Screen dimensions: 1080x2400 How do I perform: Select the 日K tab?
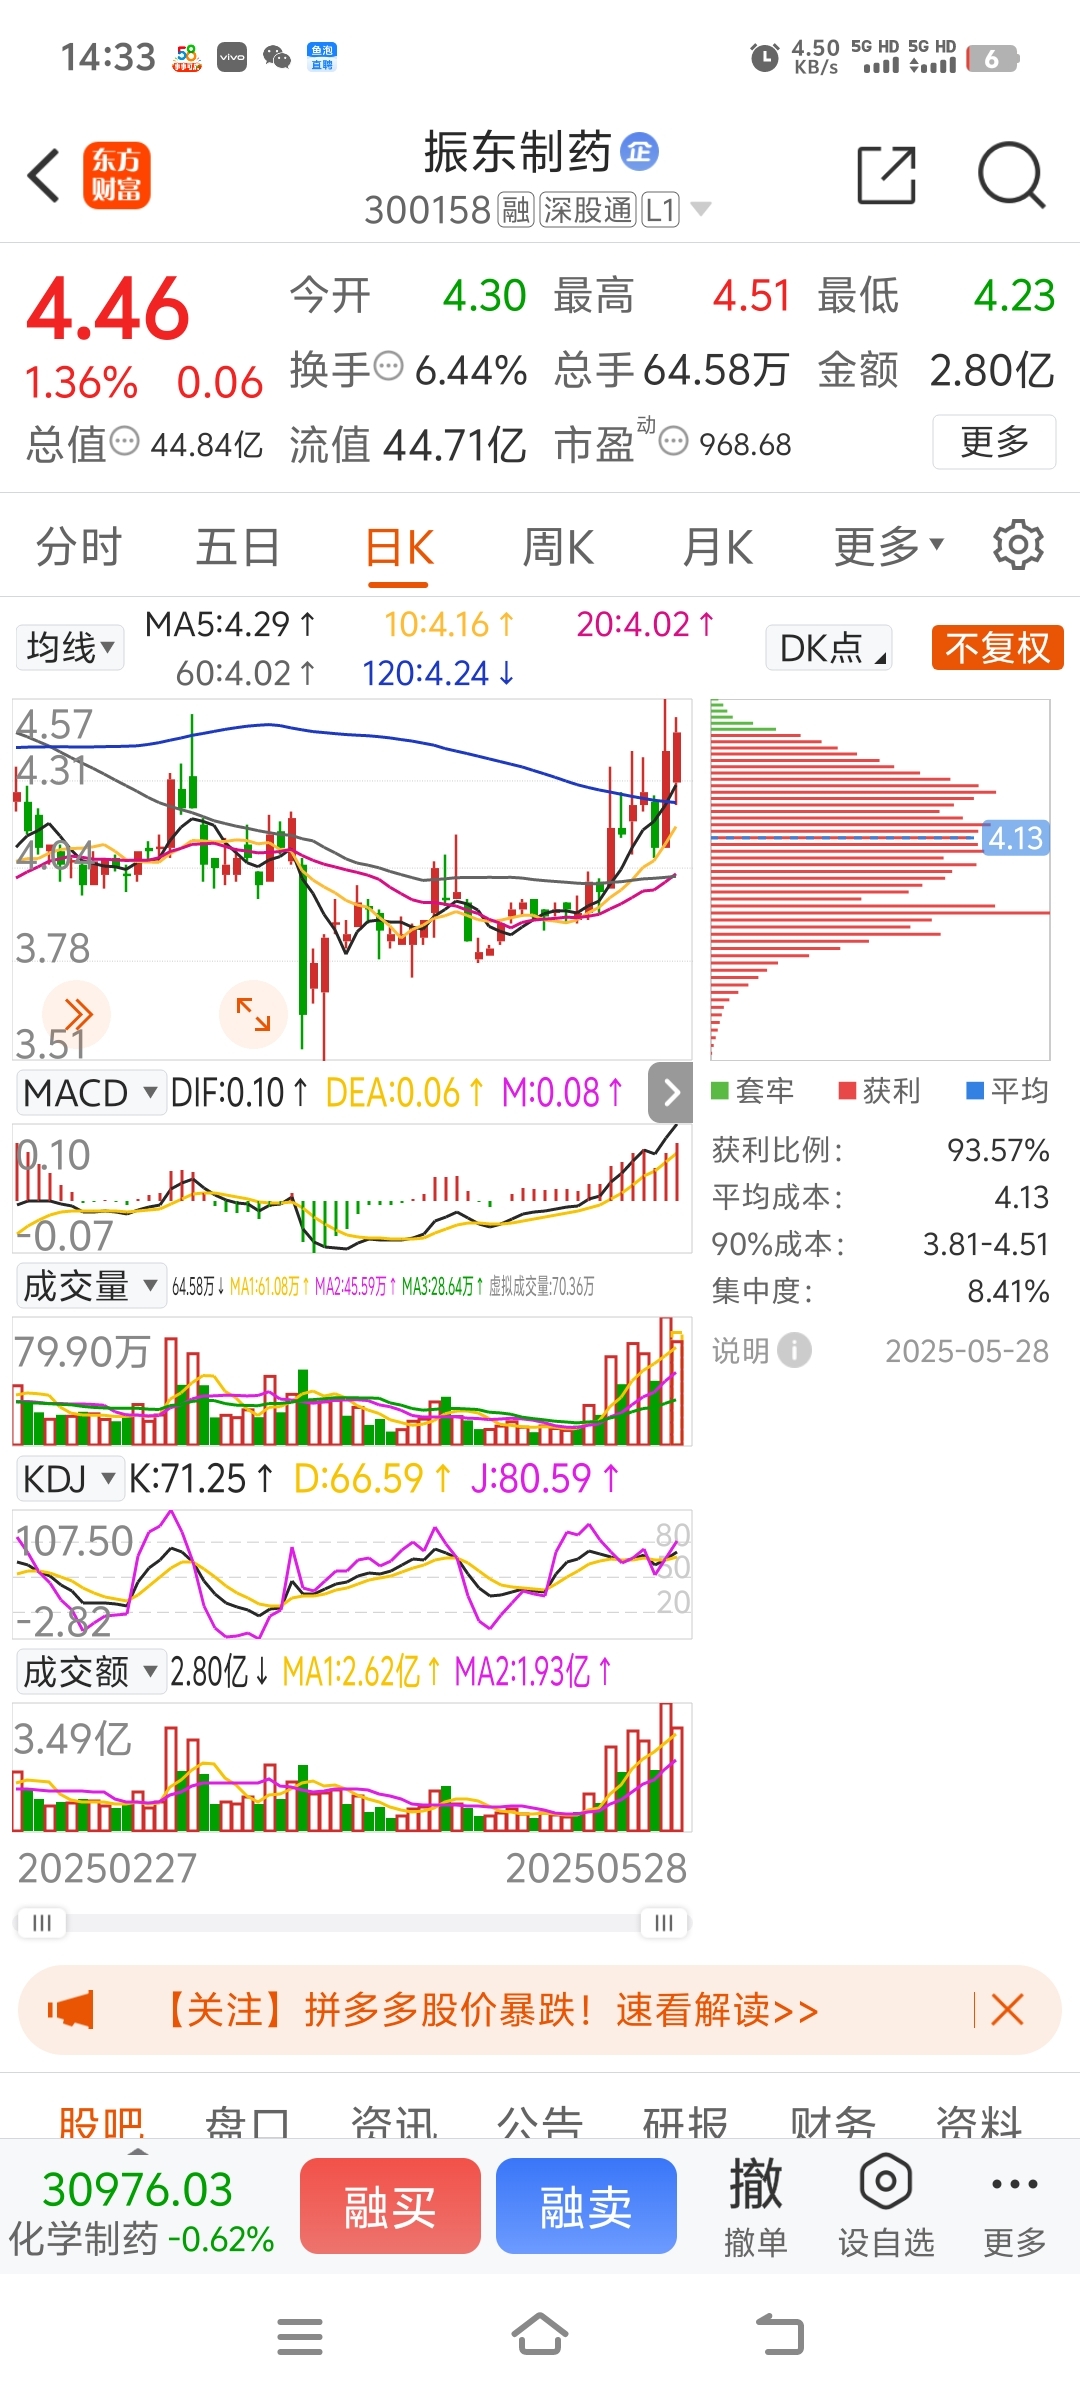click(399, 548)
